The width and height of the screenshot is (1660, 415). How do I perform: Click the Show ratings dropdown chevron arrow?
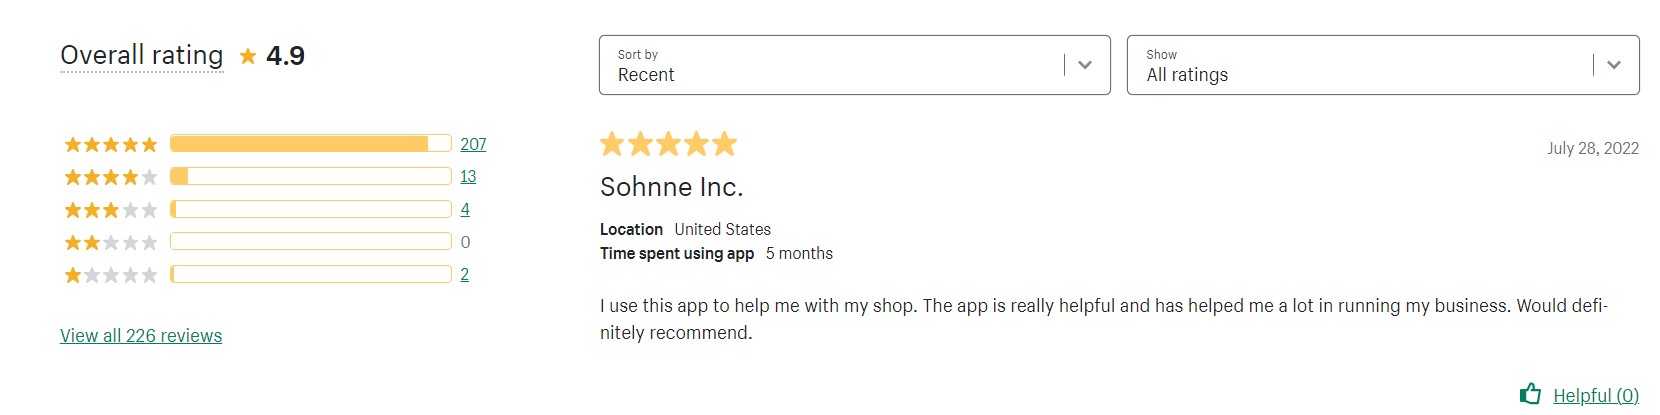1613,65
